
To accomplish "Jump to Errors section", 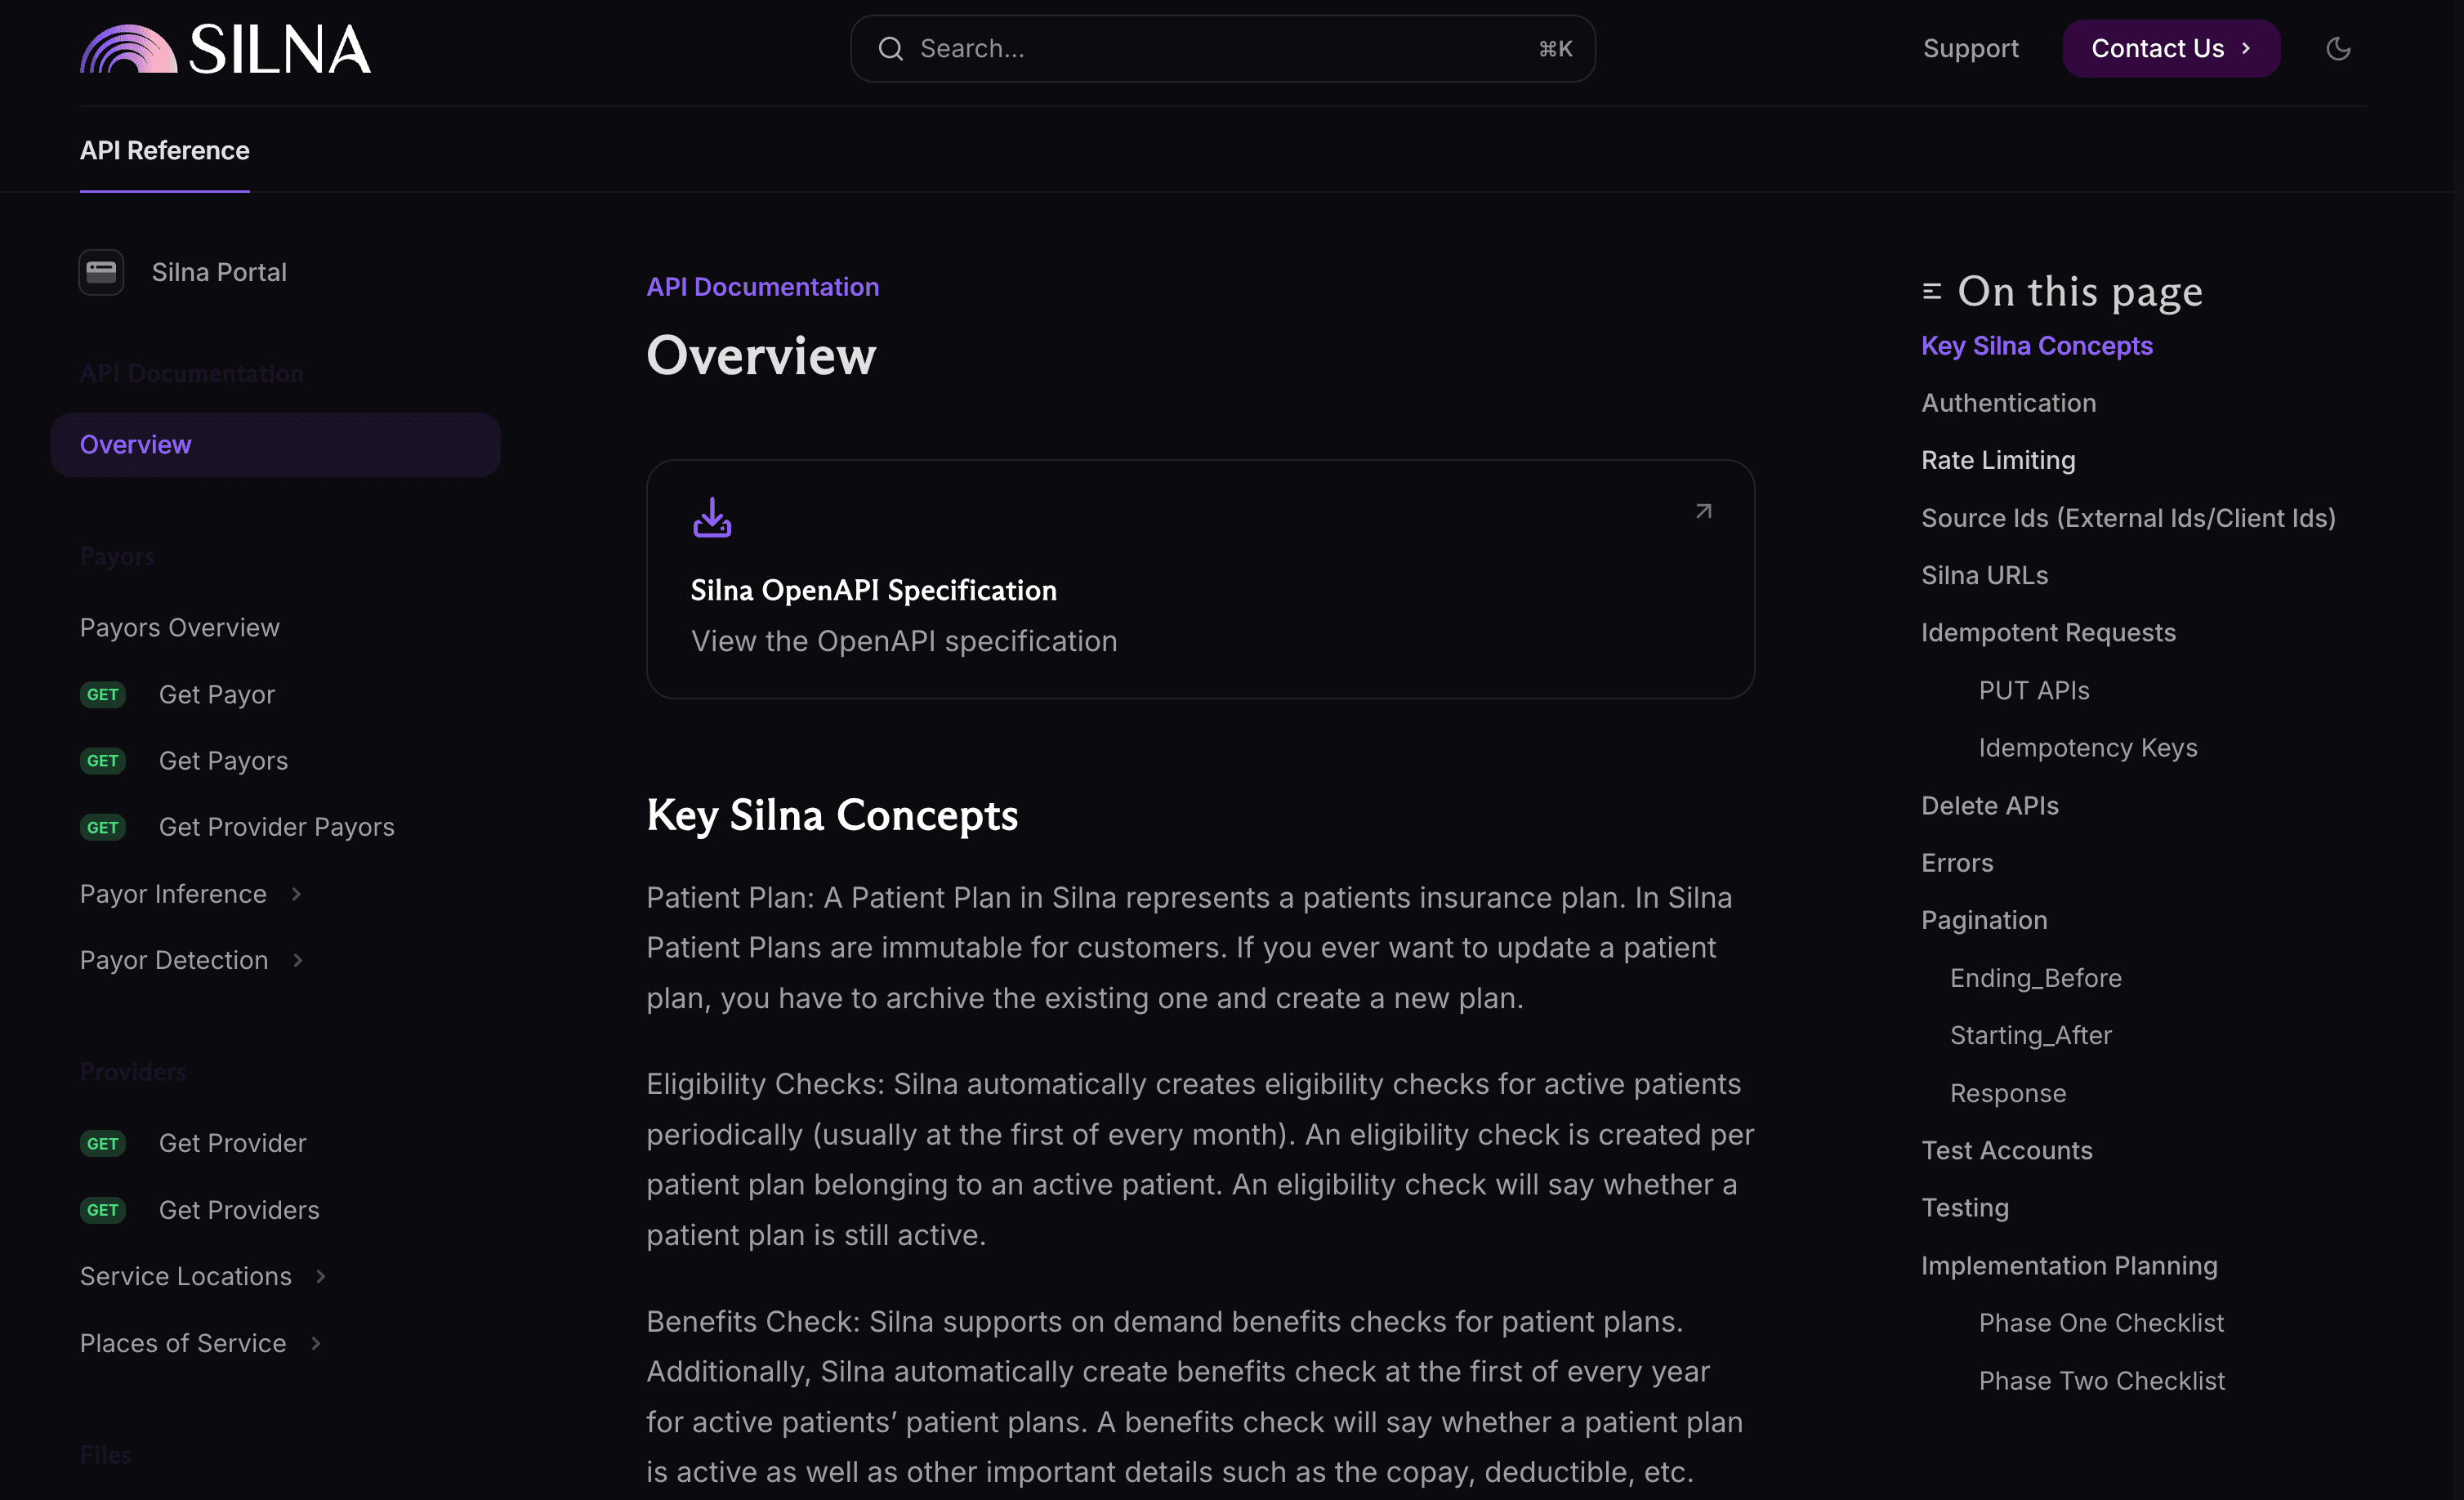I will [1957, 863].
